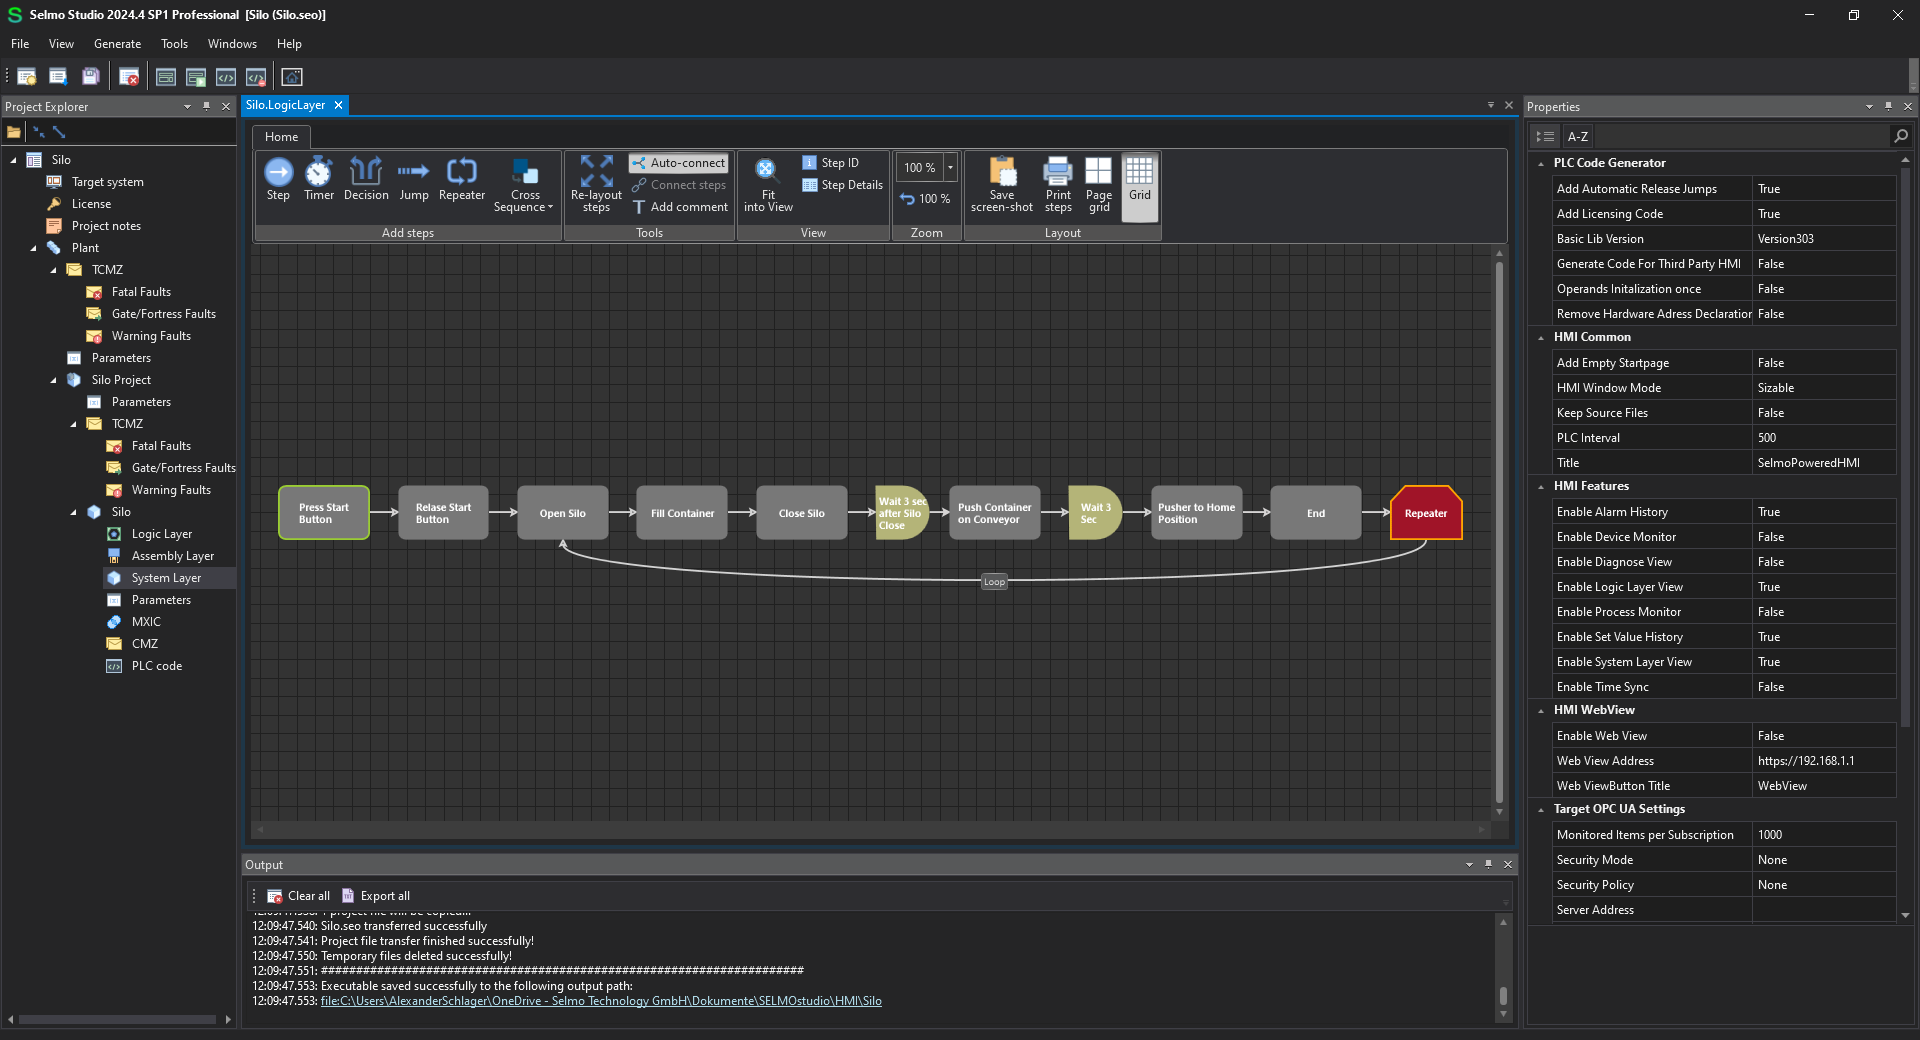The image size is (1920, 1040).
Task: Pin the Output panel
Action: click(x=1489, y=864)
